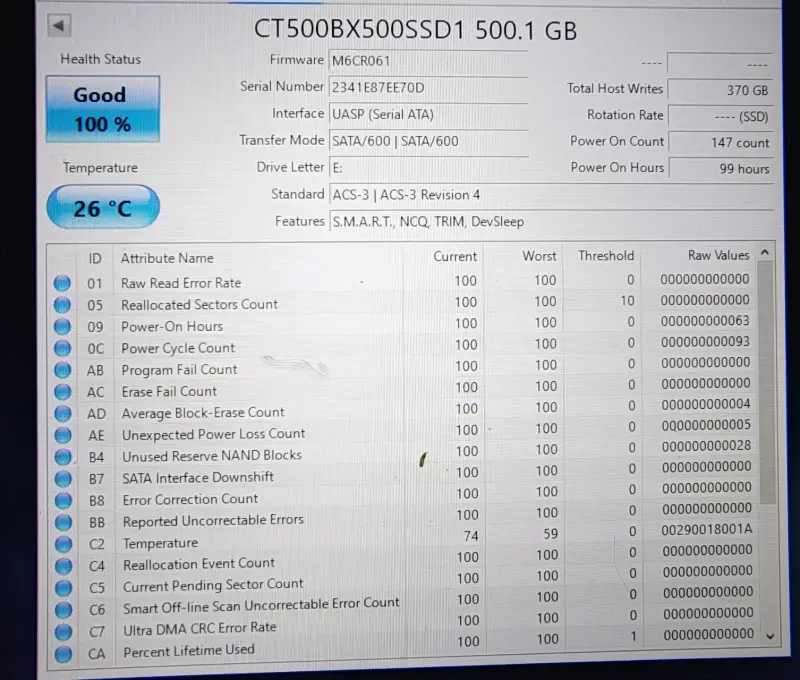The height and width of the screenshot is (680, 800).
Task: Click raw value 000000000093 of Power Cycle Count
Action: (x=706, y=342)
